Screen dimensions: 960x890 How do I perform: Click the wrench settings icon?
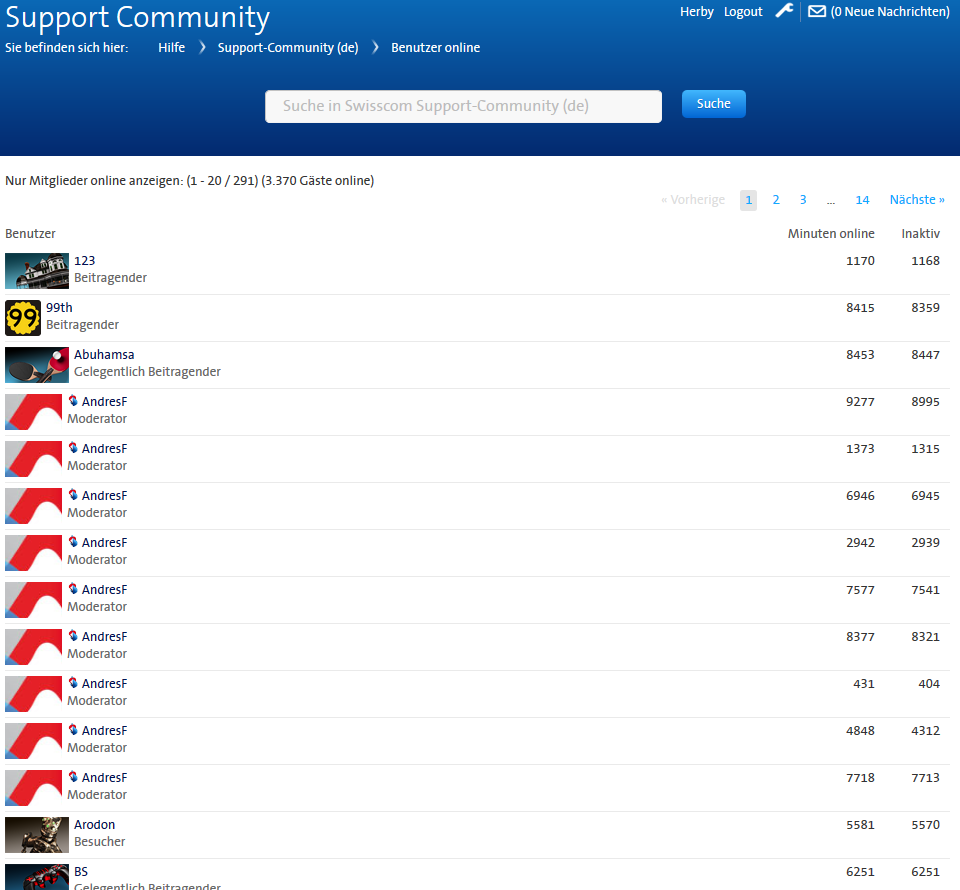[785, 11]
